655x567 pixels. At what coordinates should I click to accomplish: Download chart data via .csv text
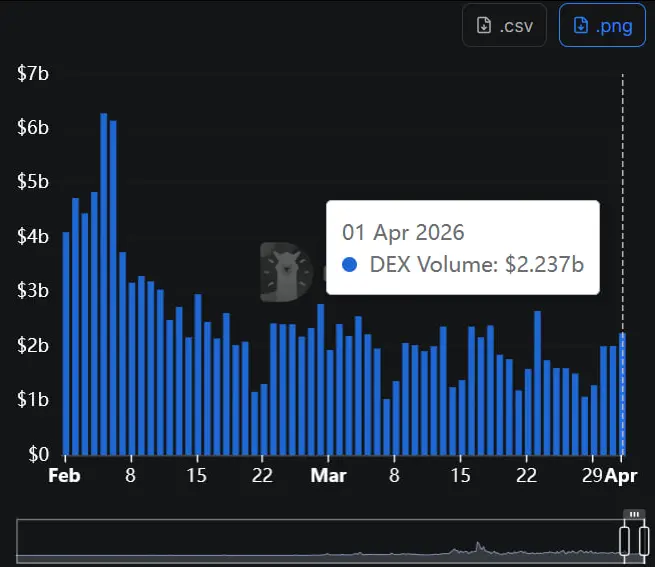pos(518,26)
